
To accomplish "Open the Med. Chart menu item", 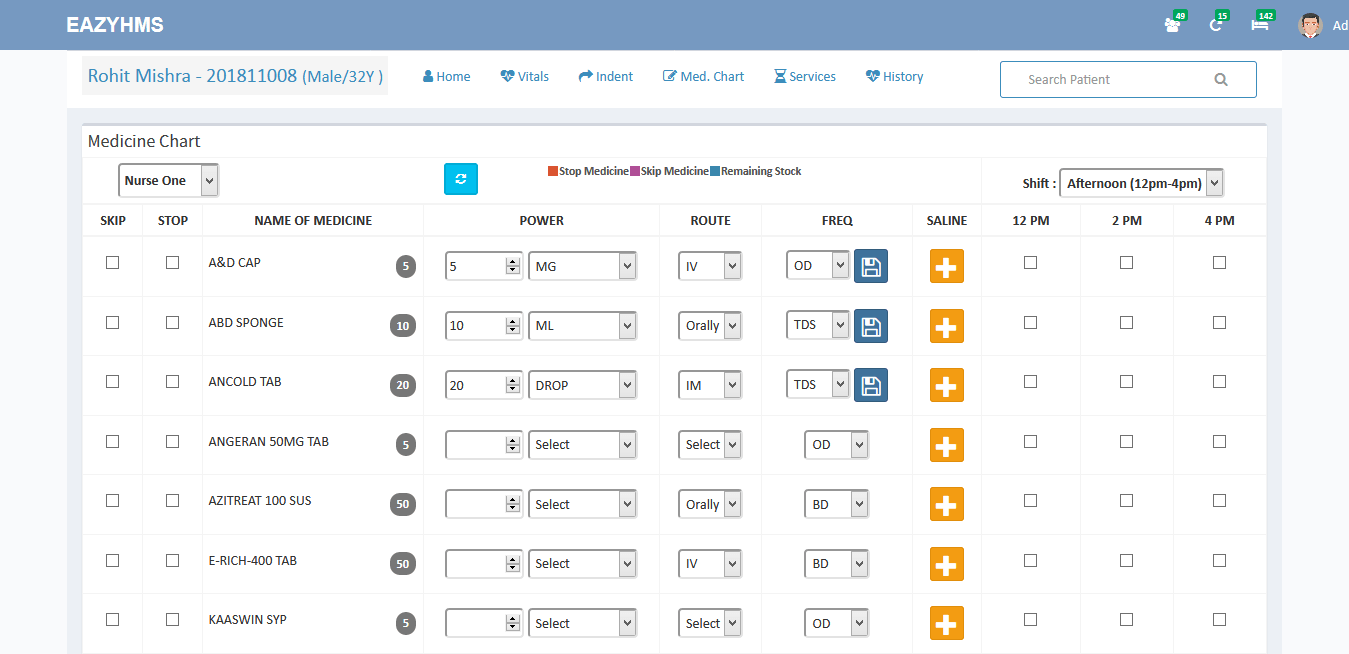I will (703, 77).
